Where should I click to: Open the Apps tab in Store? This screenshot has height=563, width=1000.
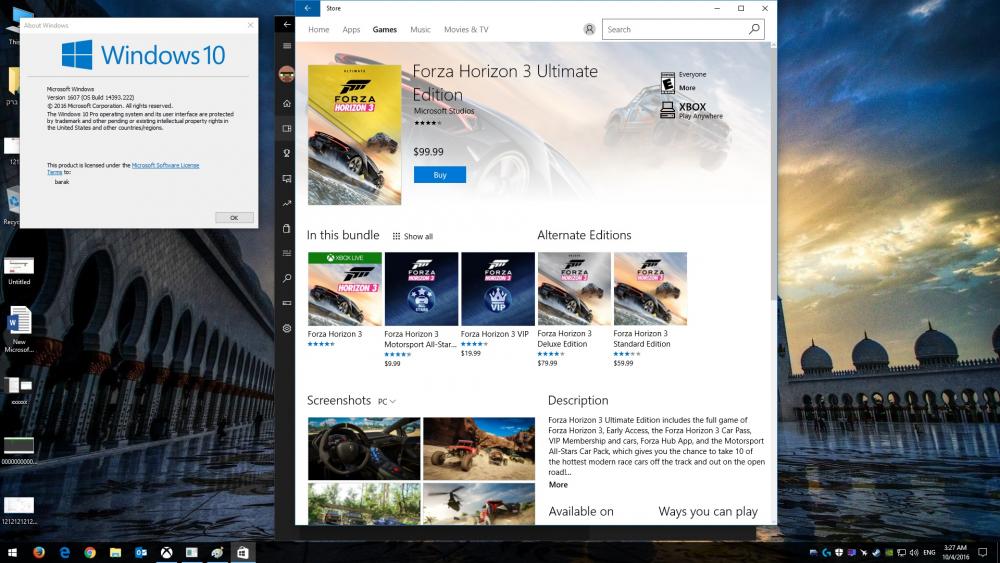click(x=351, y=29)
